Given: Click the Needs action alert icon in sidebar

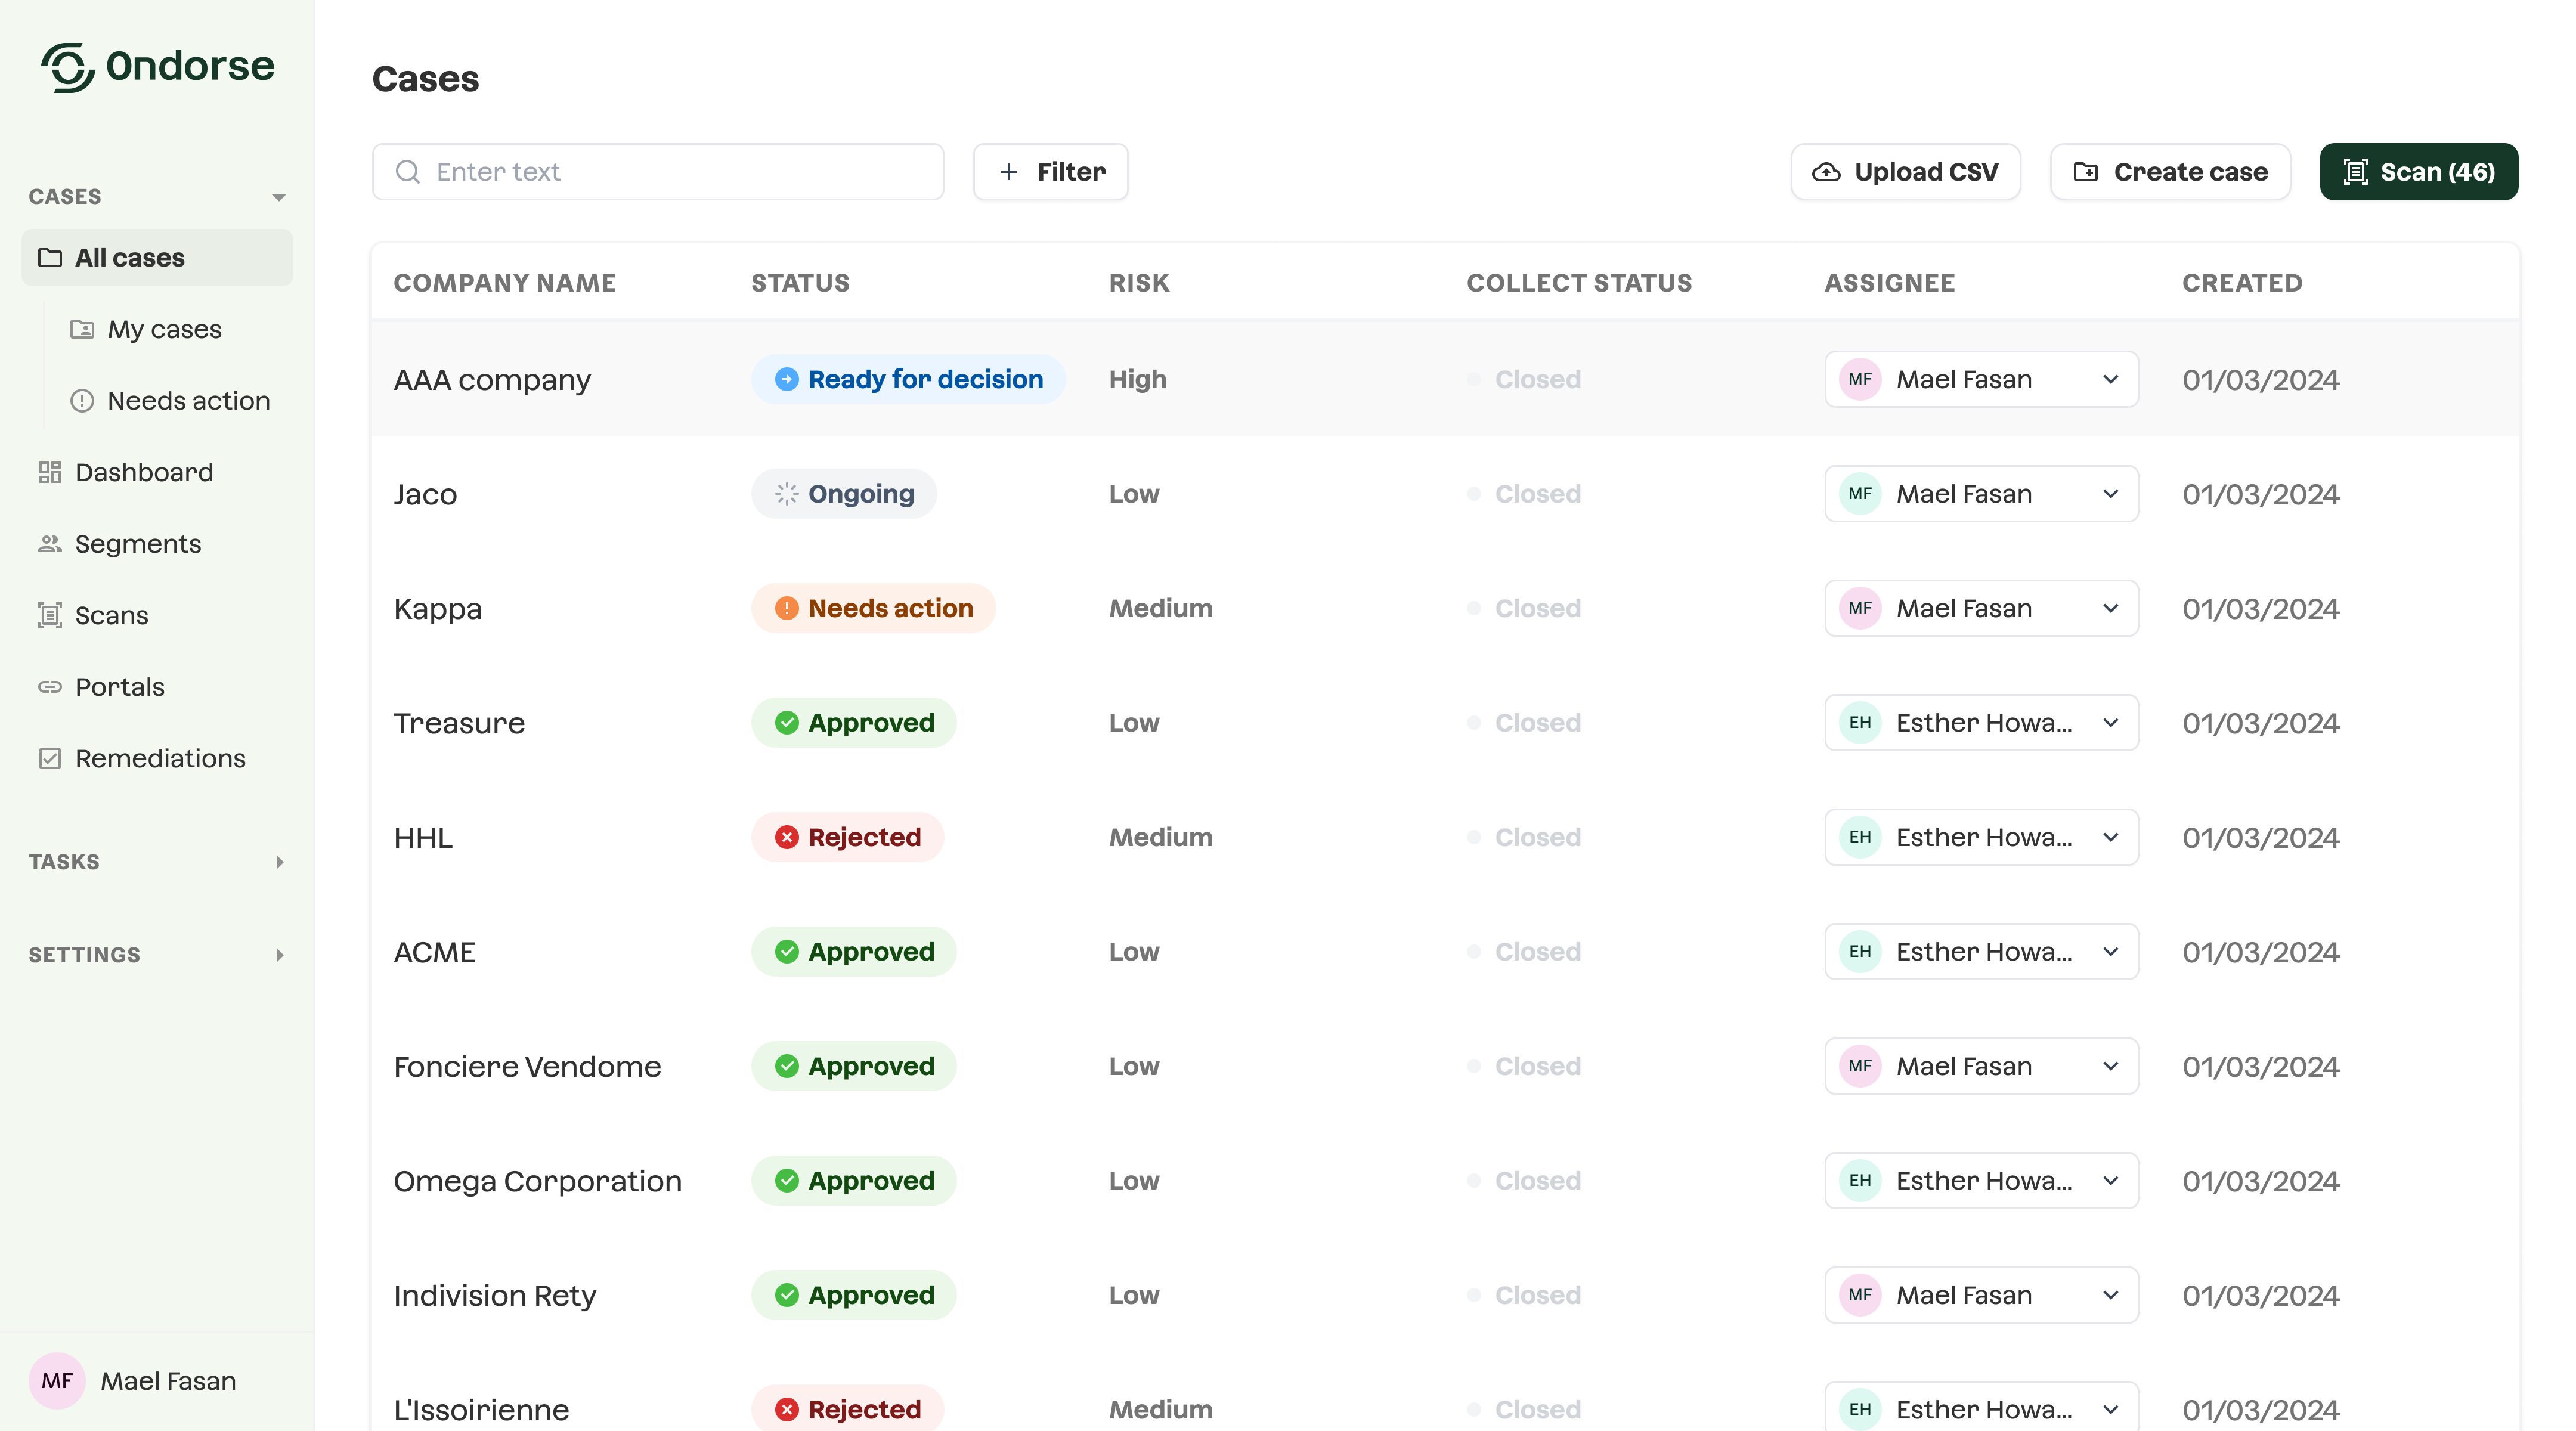Looking at the screenshot, I should click(x=82, y=401).
